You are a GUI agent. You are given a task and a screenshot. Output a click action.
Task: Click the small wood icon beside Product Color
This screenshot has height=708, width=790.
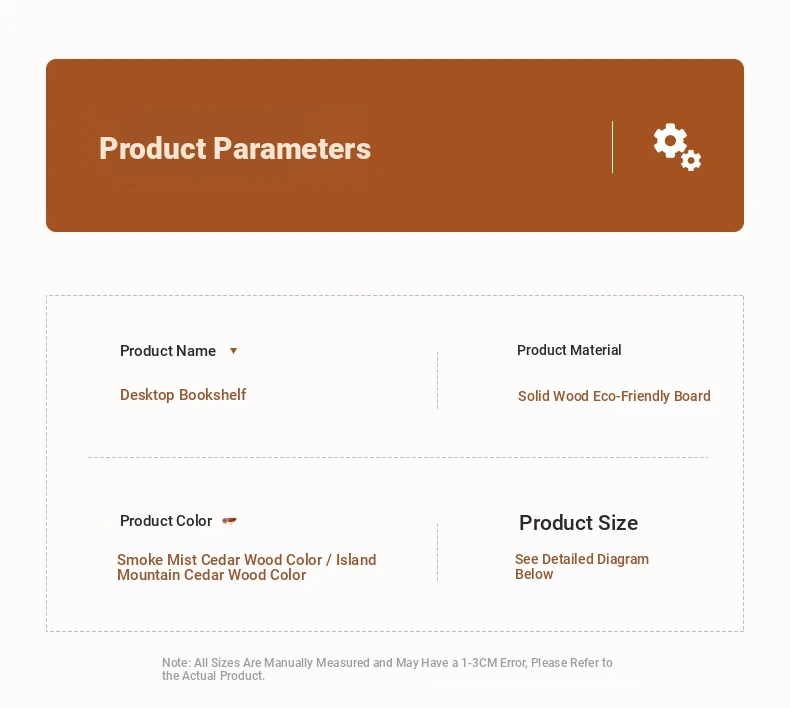click(229, 521)
